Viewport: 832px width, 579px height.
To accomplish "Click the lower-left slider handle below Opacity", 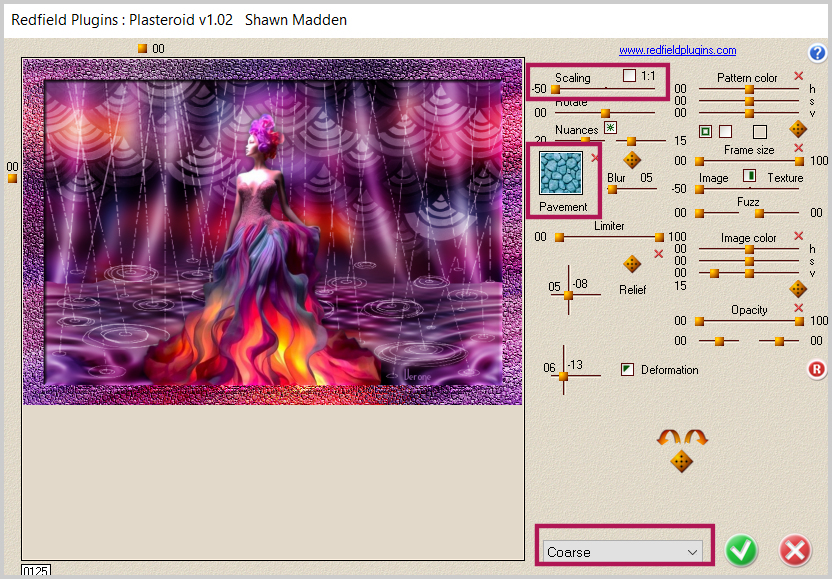I will click(720, 341).
